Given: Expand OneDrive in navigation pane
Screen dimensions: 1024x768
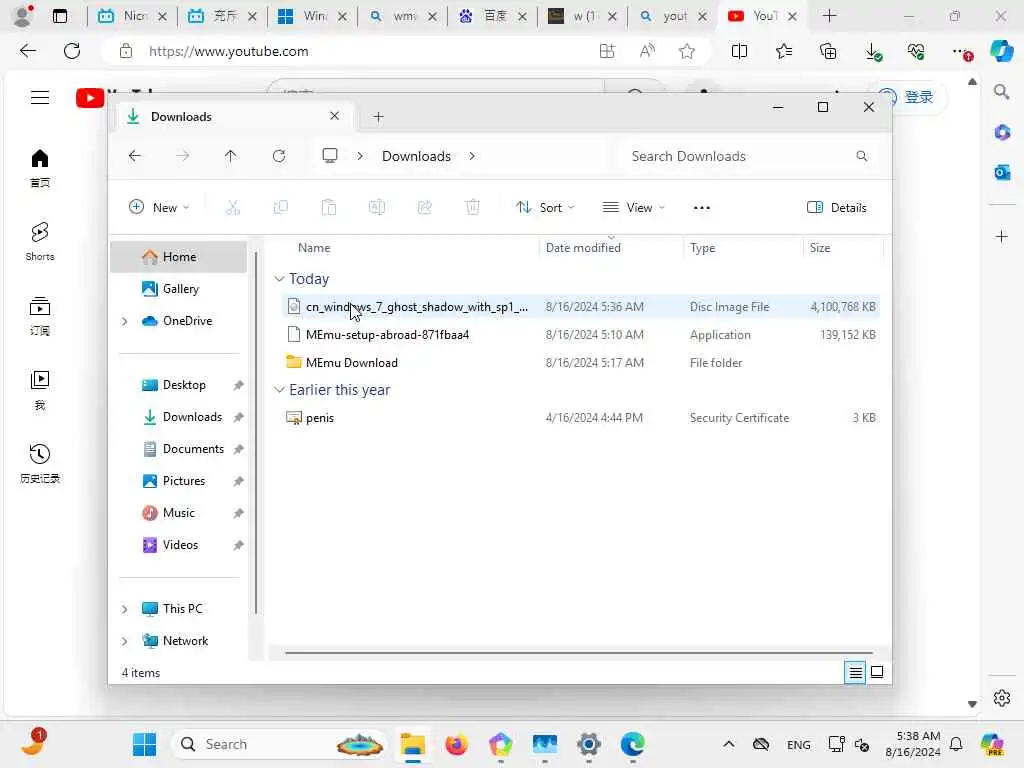Looking at the screenshot, I should (125, 321).
